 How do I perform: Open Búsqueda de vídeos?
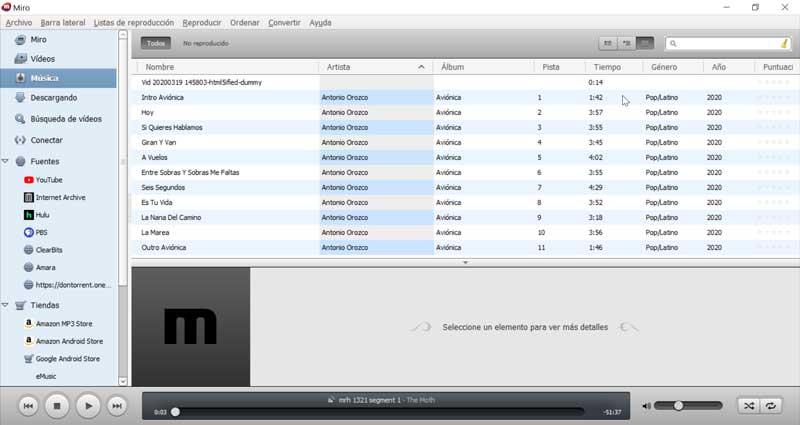[65, 119]
